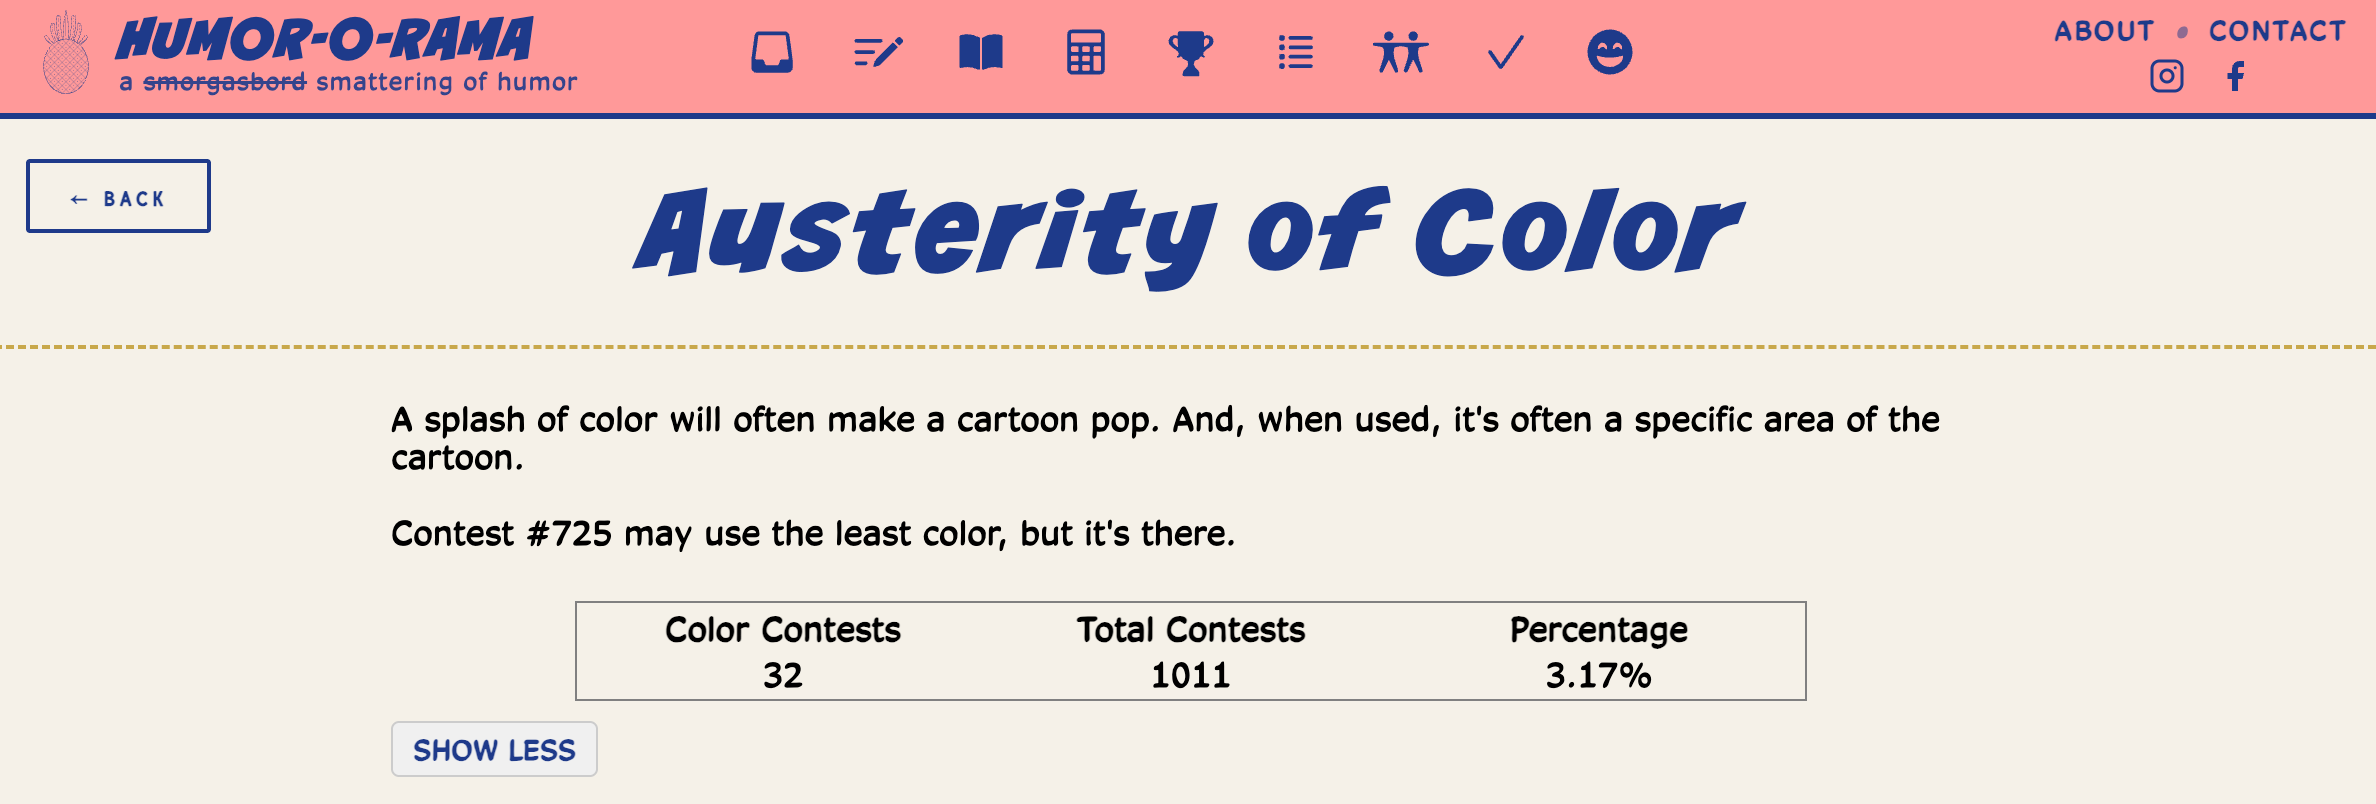2376x804 pixels.
Task: Visit the Facebook page icon
Action: click(2236, 76)
